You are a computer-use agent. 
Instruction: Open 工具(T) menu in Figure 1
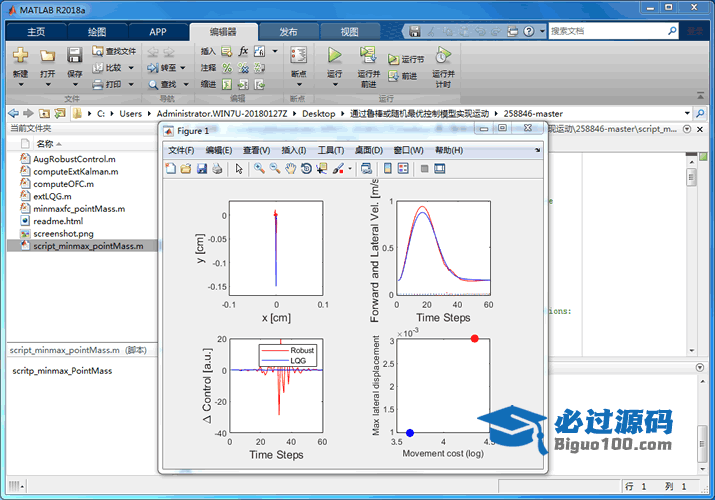pos(331,150)
